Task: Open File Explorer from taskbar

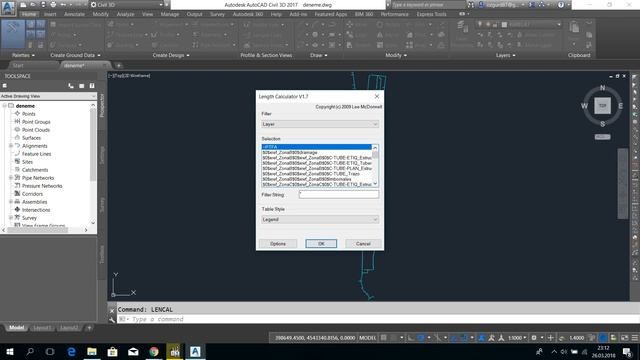Action: (x=92, y=351)
